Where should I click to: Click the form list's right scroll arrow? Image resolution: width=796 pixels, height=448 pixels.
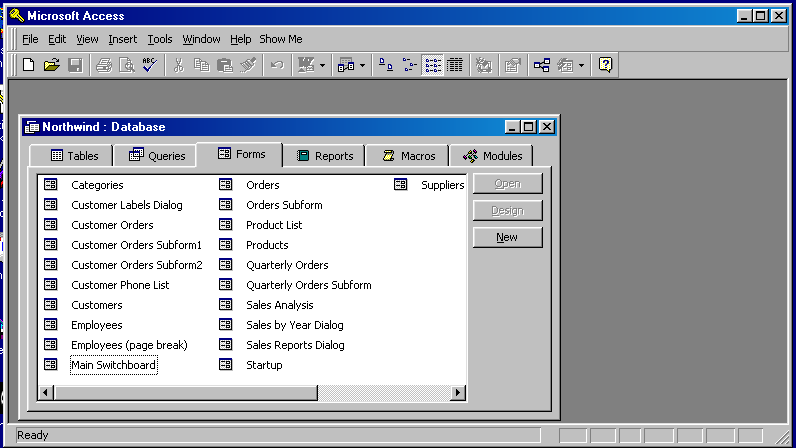point(458,393)
